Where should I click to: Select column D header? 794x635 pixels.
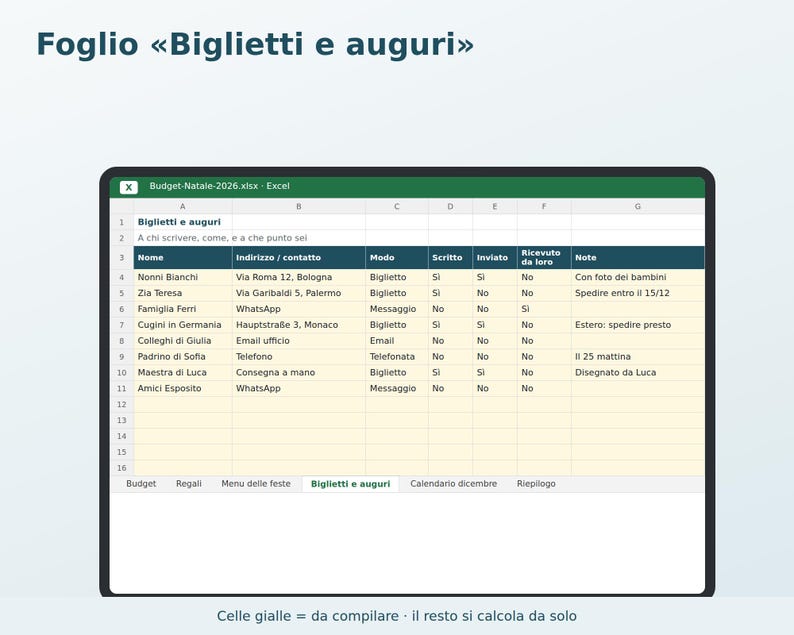tap(450, 206)
